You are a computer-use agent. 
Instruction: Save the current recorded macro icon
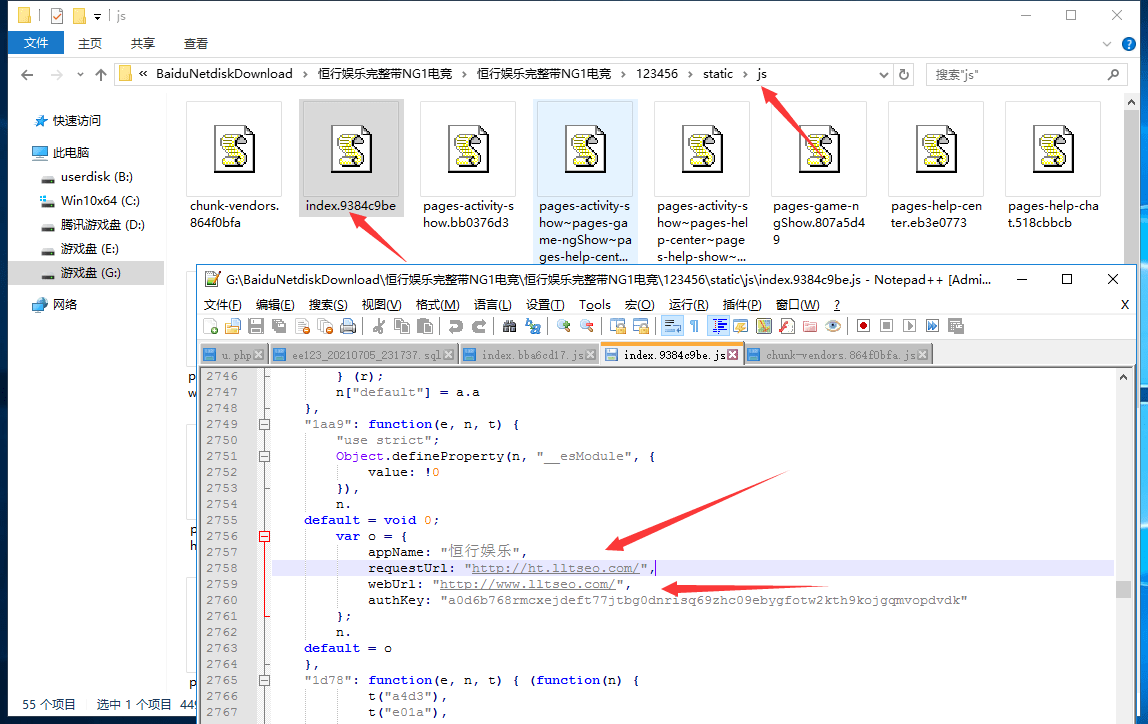[955, 326]
